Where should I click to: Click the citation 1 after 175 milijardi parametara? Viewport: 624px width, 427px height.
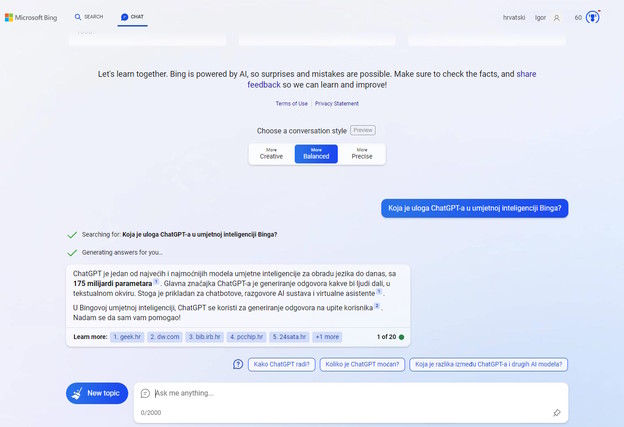pos(156,282)
